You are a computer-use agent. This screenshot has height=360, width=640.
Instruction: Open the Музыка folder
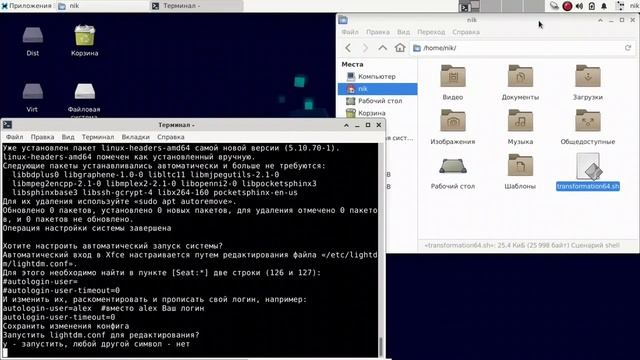(520, 127)
